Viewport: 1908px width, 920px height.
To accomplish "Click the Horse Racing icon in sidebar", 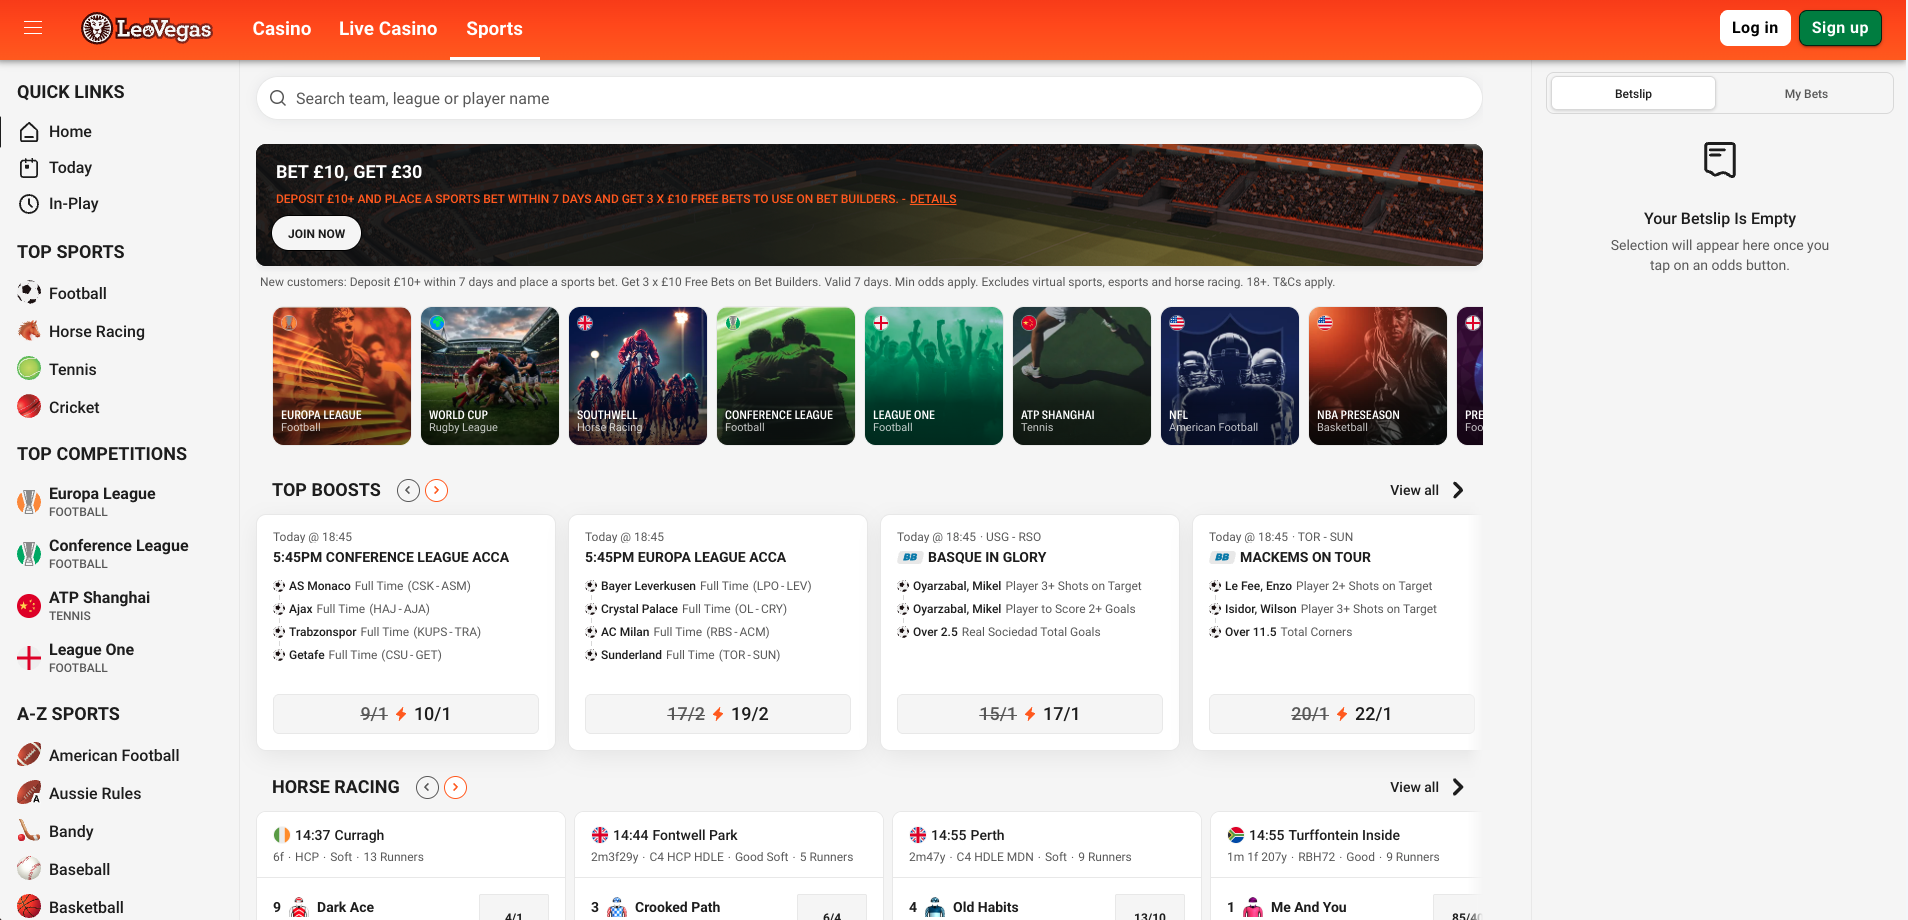I will [x=29, y=331].
